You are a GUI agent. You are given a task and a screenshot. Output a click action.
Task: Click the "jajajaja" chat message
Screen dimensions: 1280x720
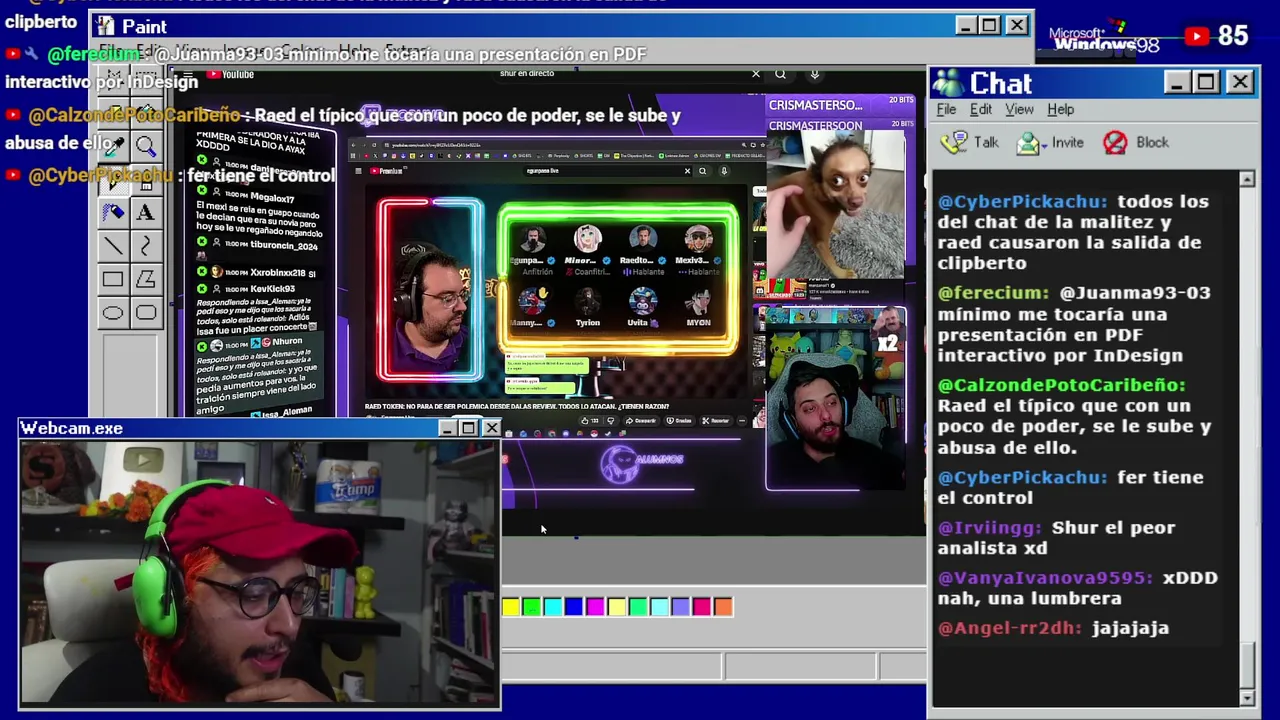tap(1131, 629)
